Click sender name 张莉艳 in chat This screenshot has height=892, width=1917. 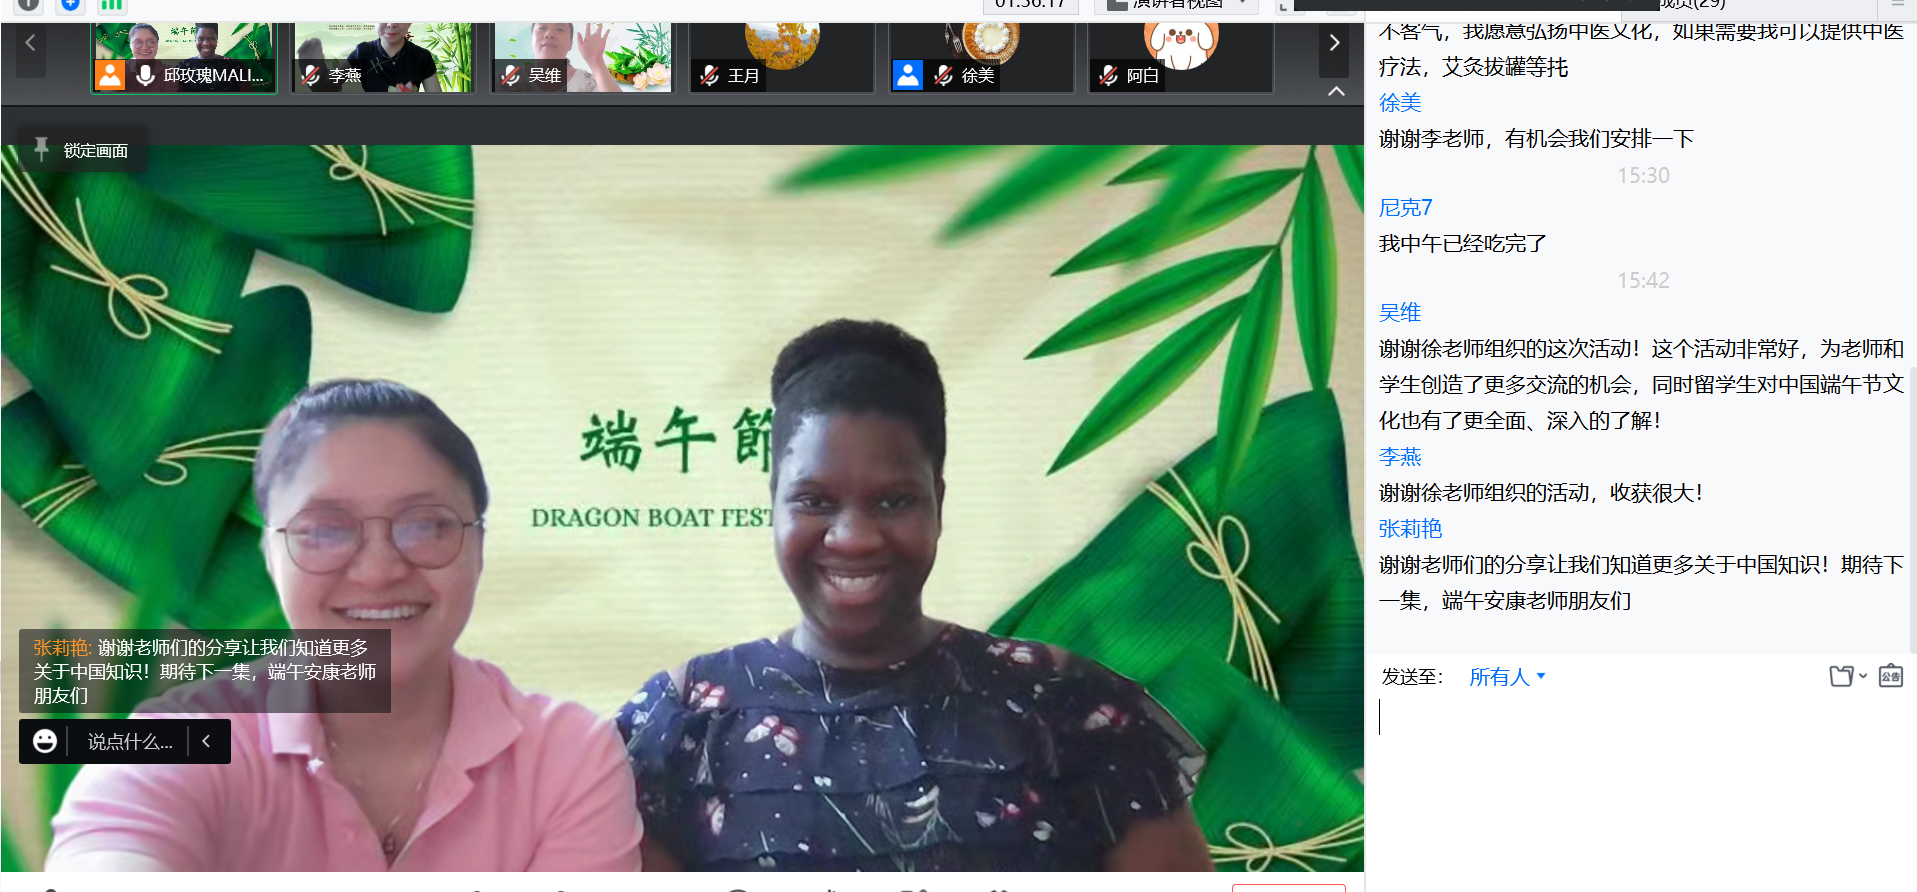1410,529
